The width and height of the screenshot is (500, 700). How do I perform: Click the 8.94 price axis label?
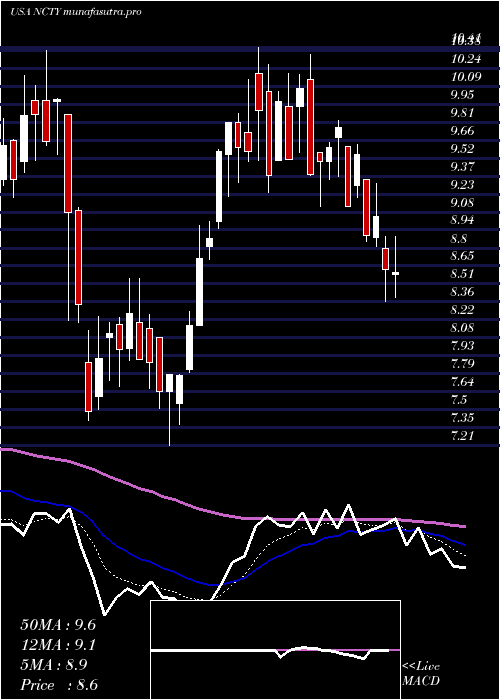pyautogui.click(x=462, y=220)
